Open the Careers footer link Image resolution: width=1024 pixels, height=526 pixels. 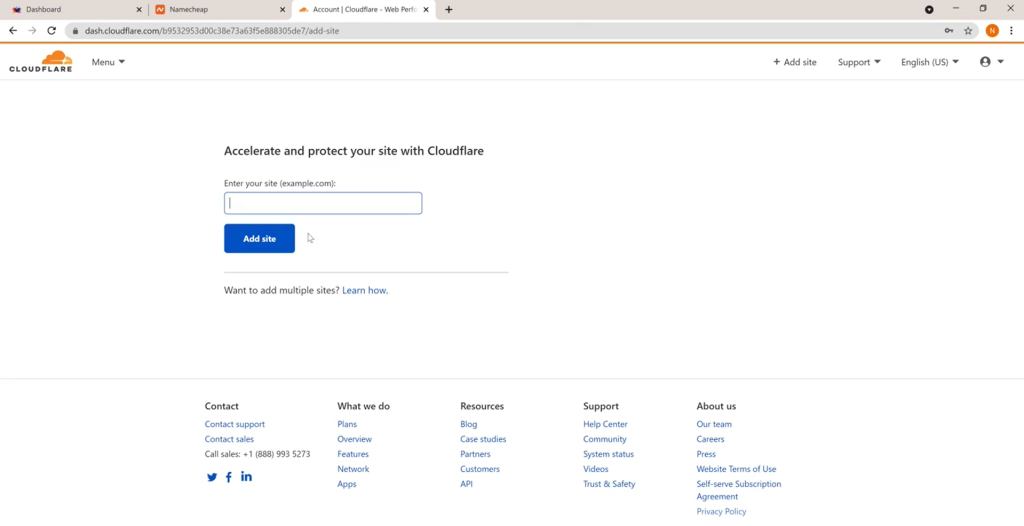pos(710,439)
